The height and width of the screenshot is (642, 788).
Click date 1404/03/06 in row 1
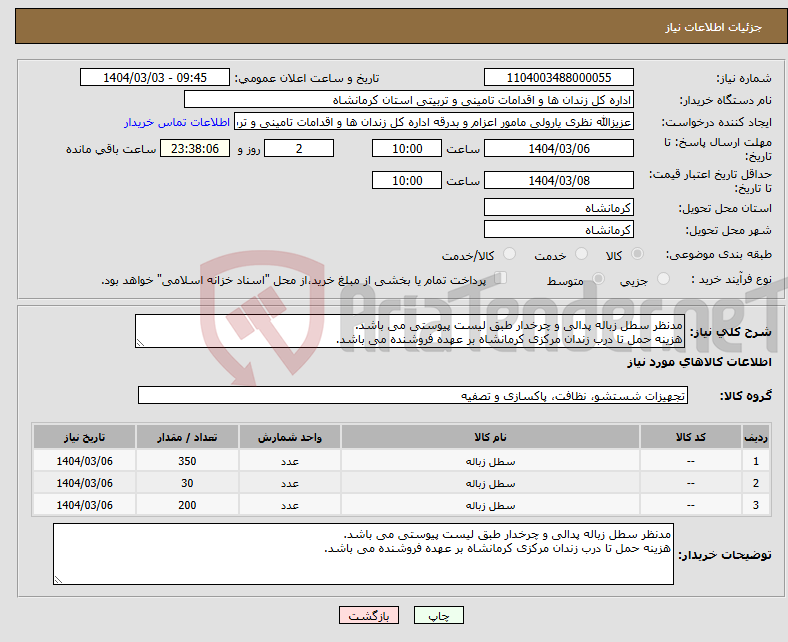coord(84,461)
